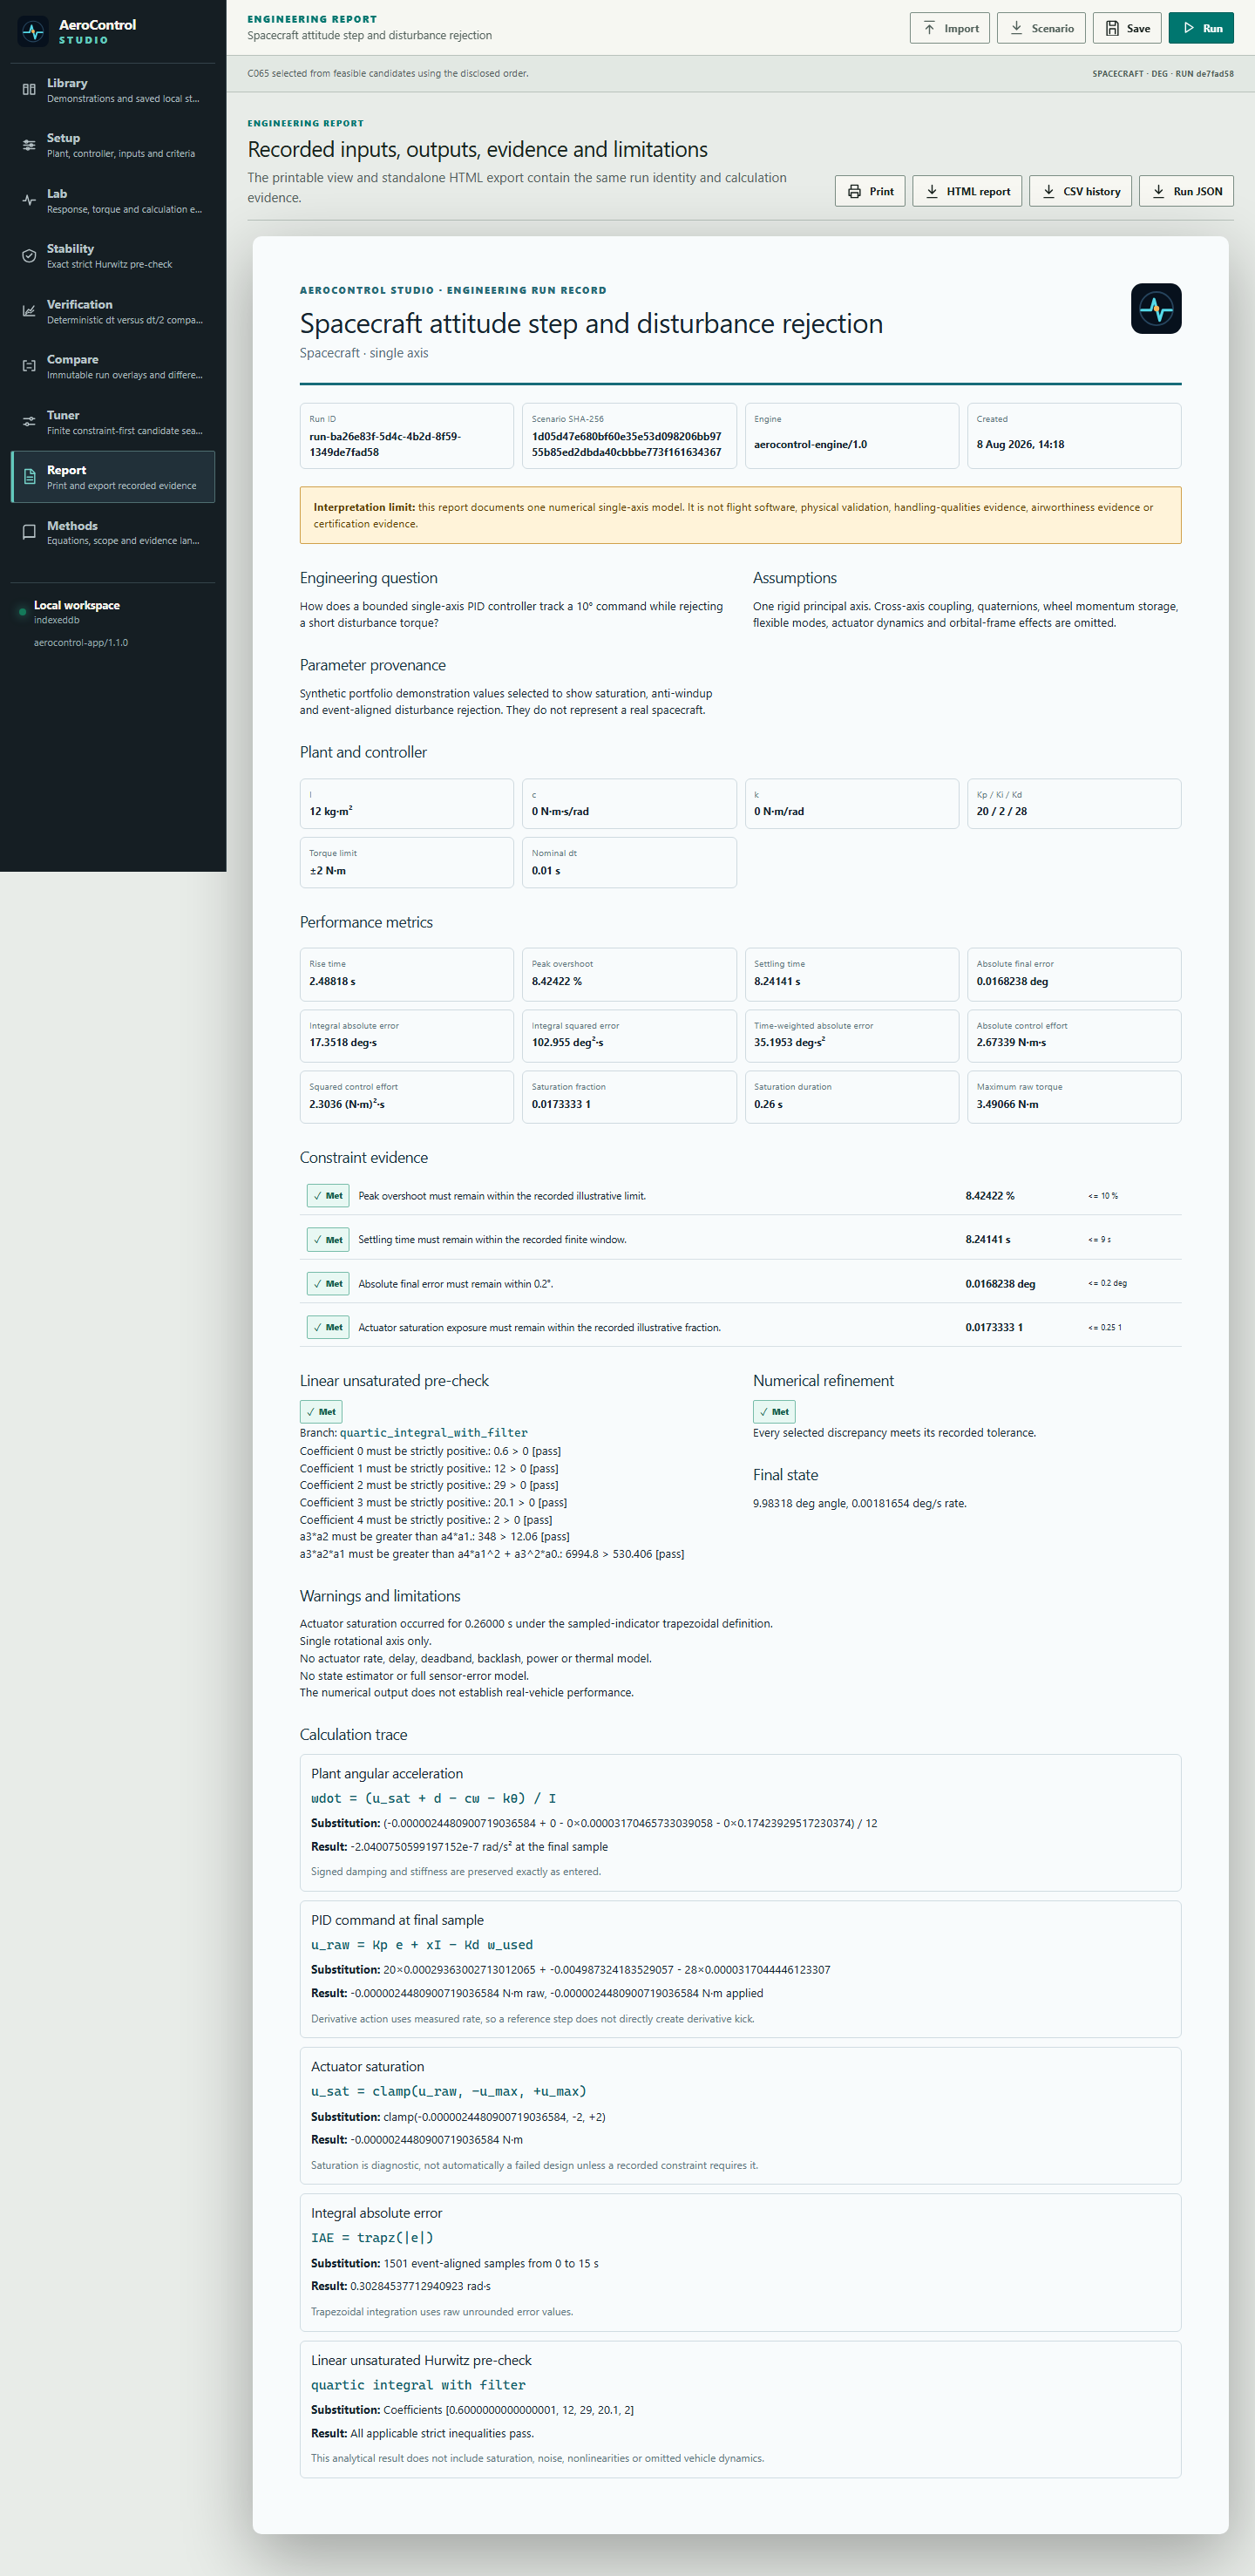This screenshot has width=1255, height=2576.
Task: Click the printer icon on Print button
Action: coord(854,191)
